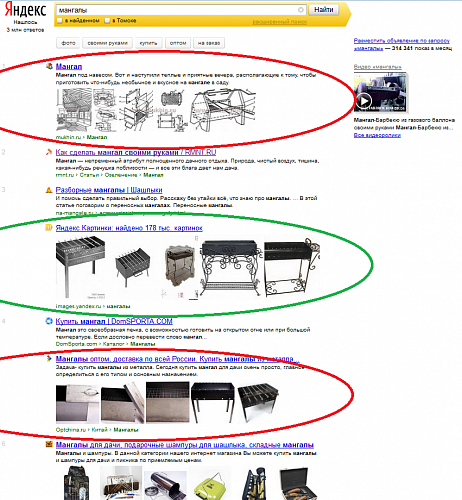462x500 pixels.
Task: Click the Найти search button
Action: 324,10
